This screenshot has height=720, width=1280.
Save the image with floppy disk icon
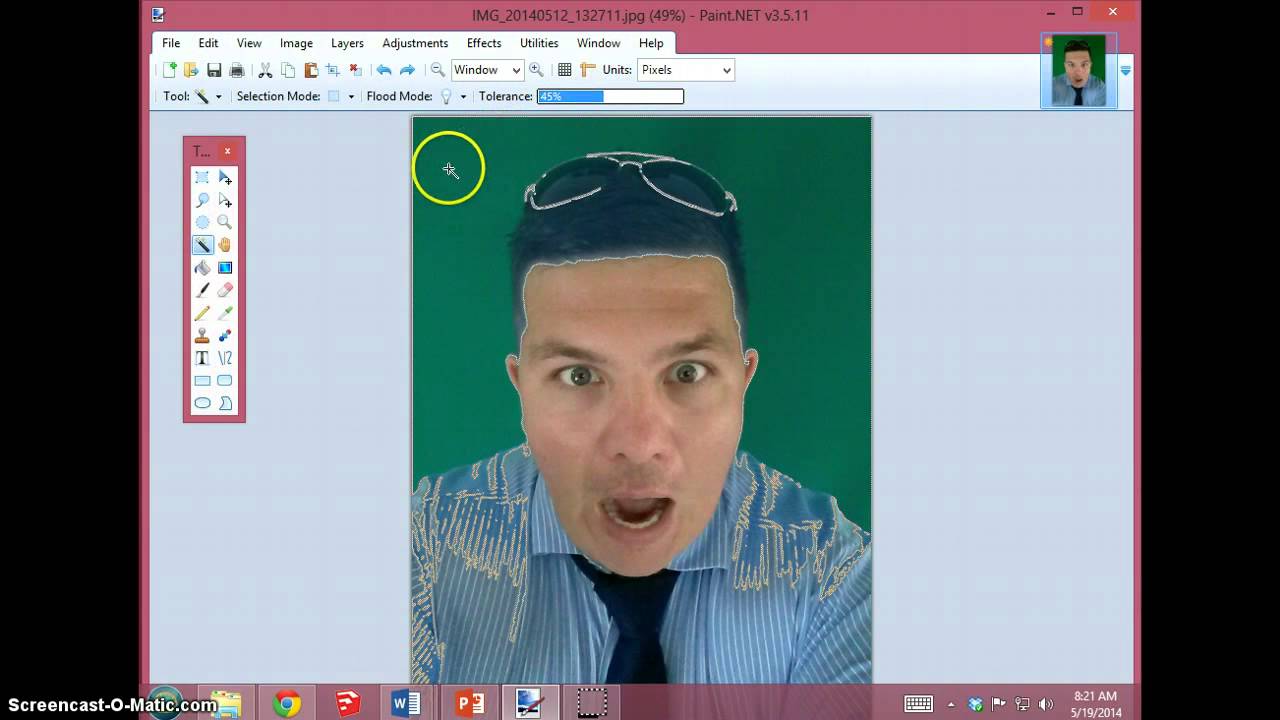point(214,70)
